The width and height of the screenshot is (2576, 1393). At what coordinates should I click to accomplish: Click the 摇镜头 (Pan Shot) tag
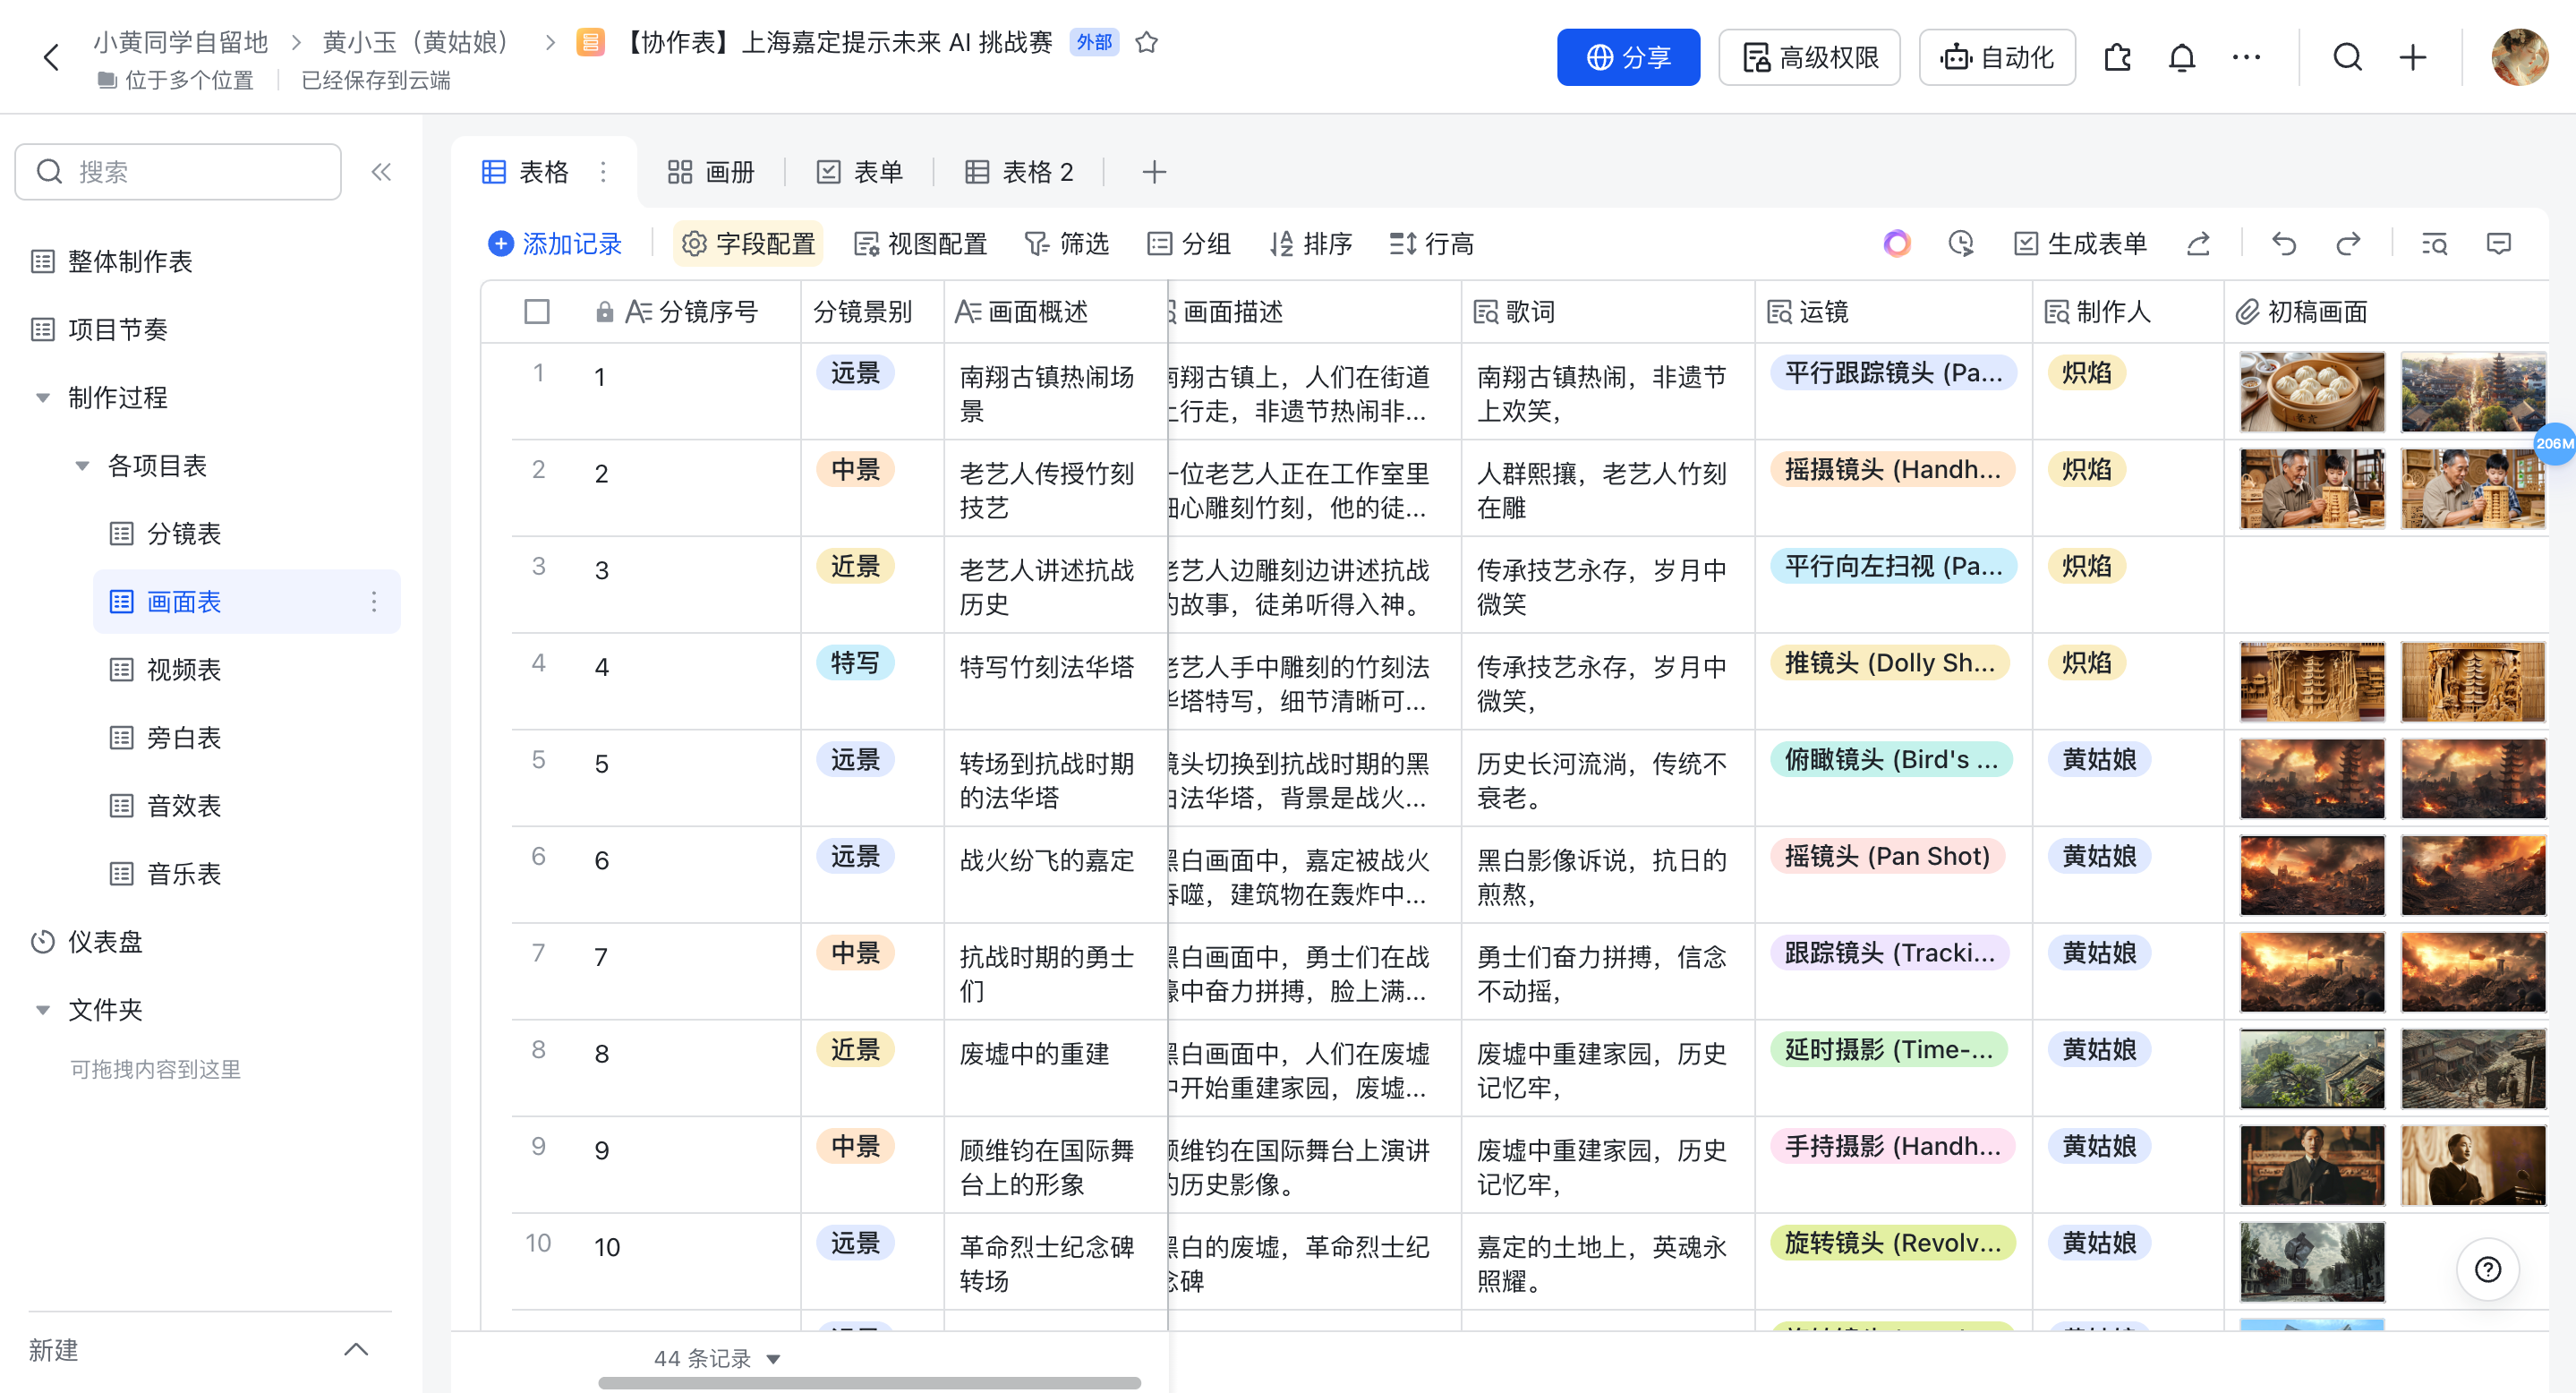point(1887,856)
